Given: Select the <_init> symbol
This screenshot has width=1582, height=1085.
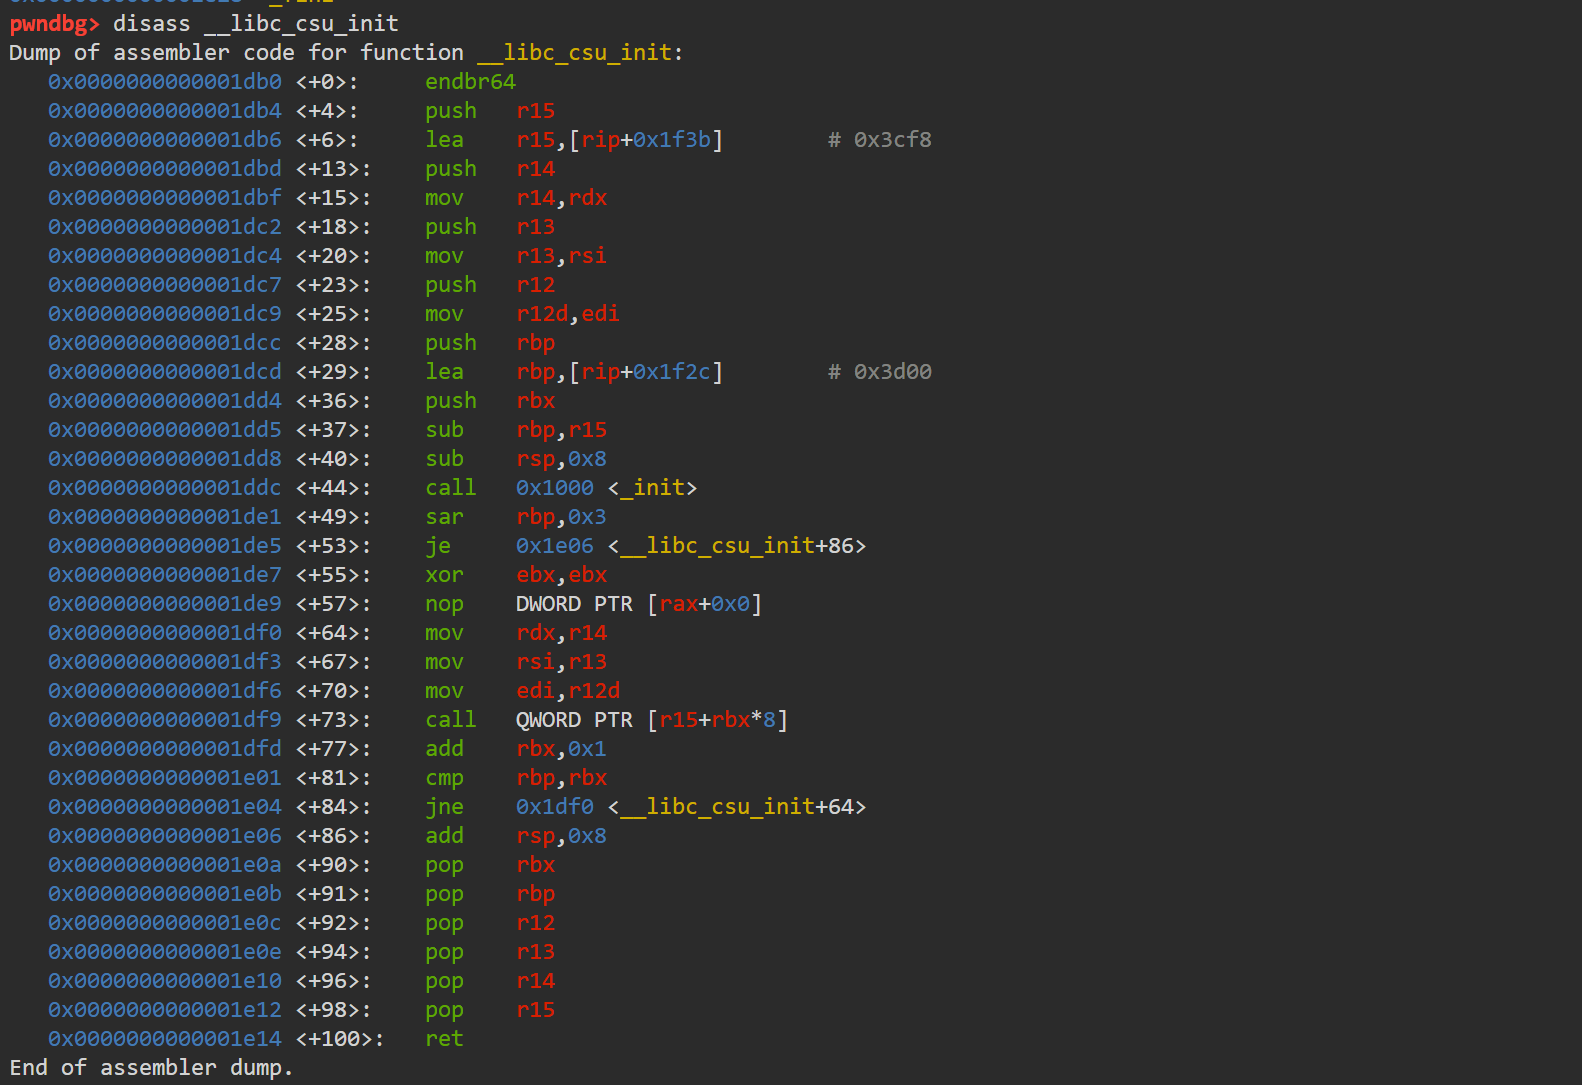Looking at the screenshot, I should [652, 487].
